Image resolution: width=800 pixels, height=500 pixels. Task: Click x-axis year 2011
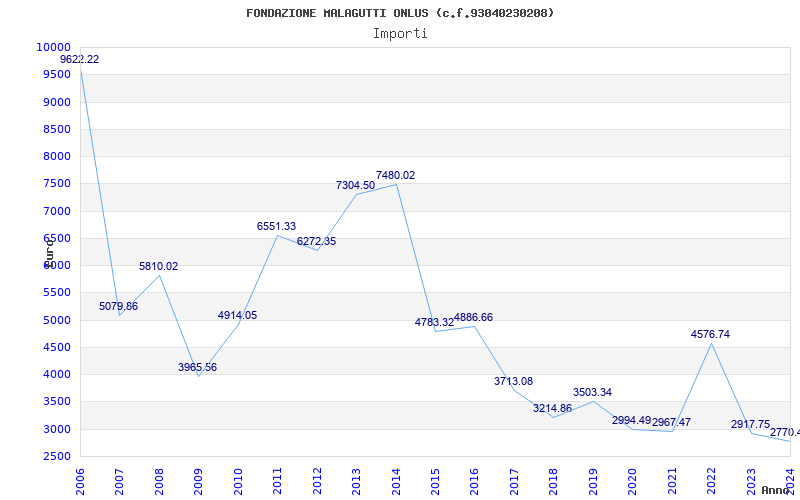click(277, 482)
